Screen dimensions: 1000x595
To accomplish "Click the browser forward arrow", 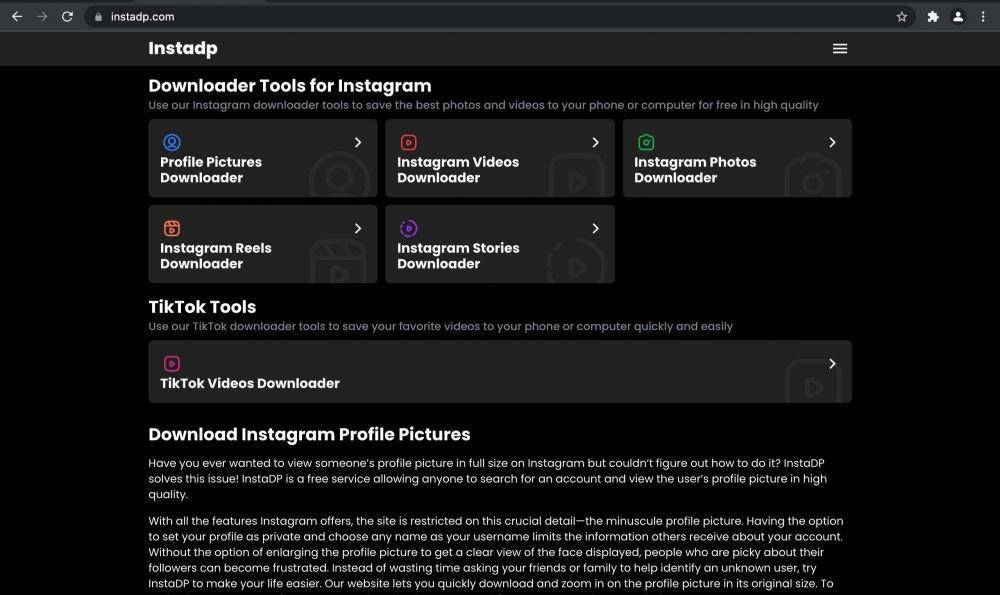I will pyautogui.click(x=42, y=17).
